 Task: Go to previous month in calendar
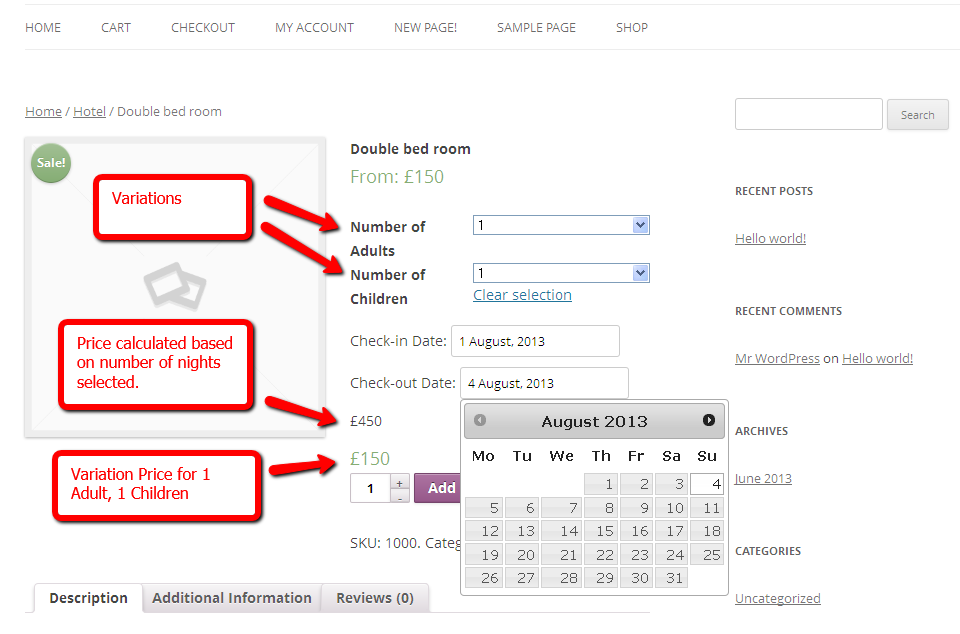(x=480, y=421)
